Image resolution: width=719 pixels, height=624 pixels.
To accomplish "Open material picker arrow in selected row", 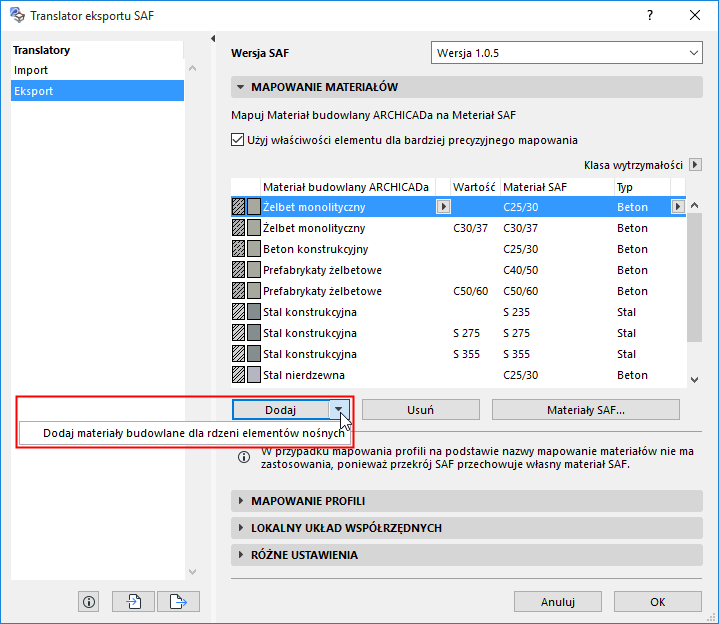I will click(443, 207).
